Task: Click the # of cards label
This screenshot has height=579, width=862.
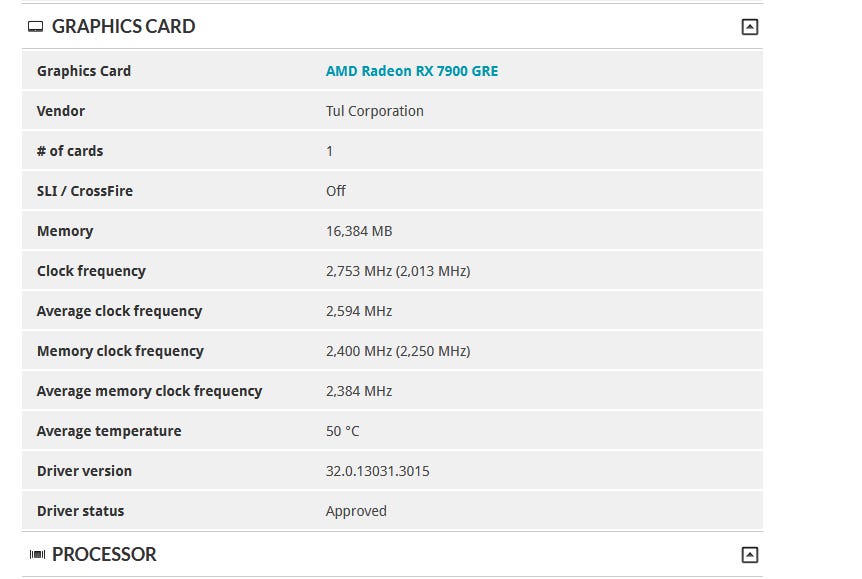Action: (70, 151)
